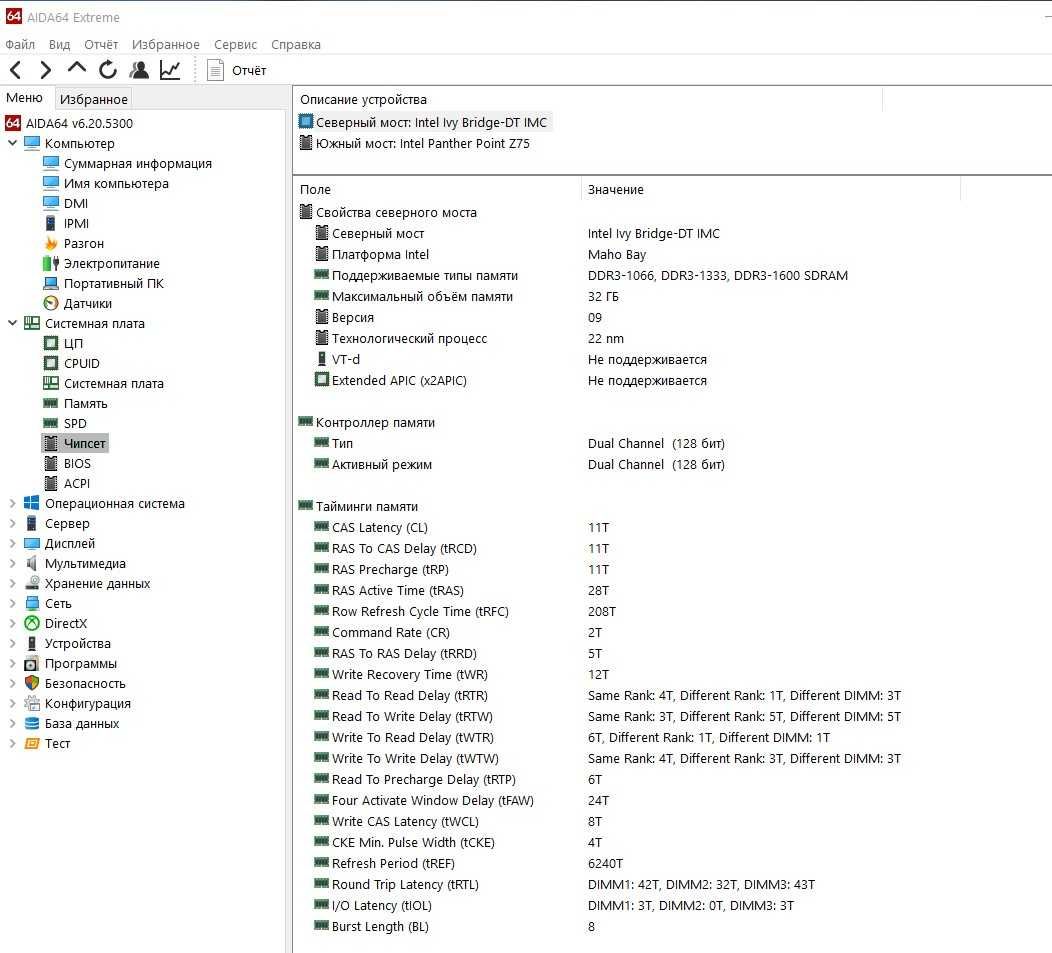This screenshot has width=1052, height=953.
Task: Click the Портативный ПК laptop icon
Action: click(x=51, y=283)
